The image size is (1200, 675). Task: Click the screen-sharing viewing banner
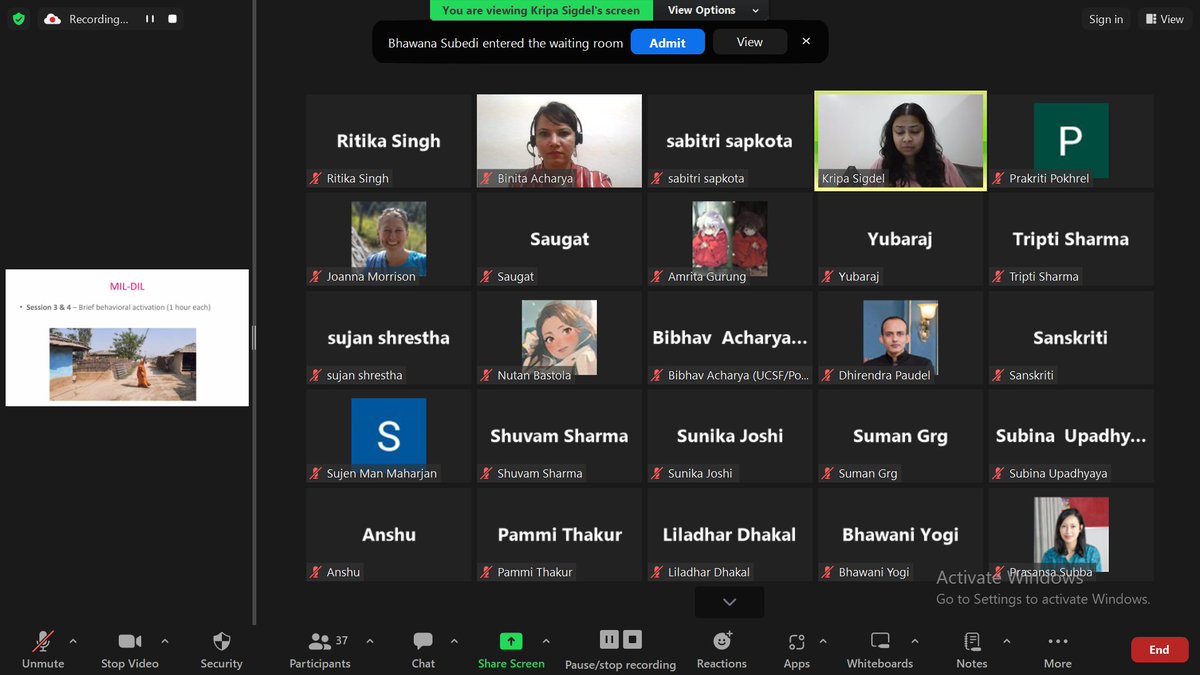click(541, 10)
